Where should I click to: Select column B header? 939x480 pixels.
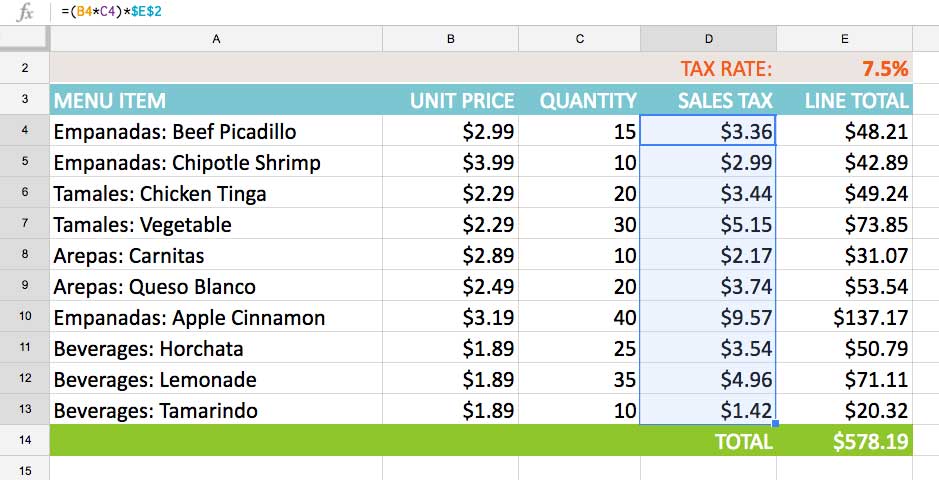tap(450, 38)
